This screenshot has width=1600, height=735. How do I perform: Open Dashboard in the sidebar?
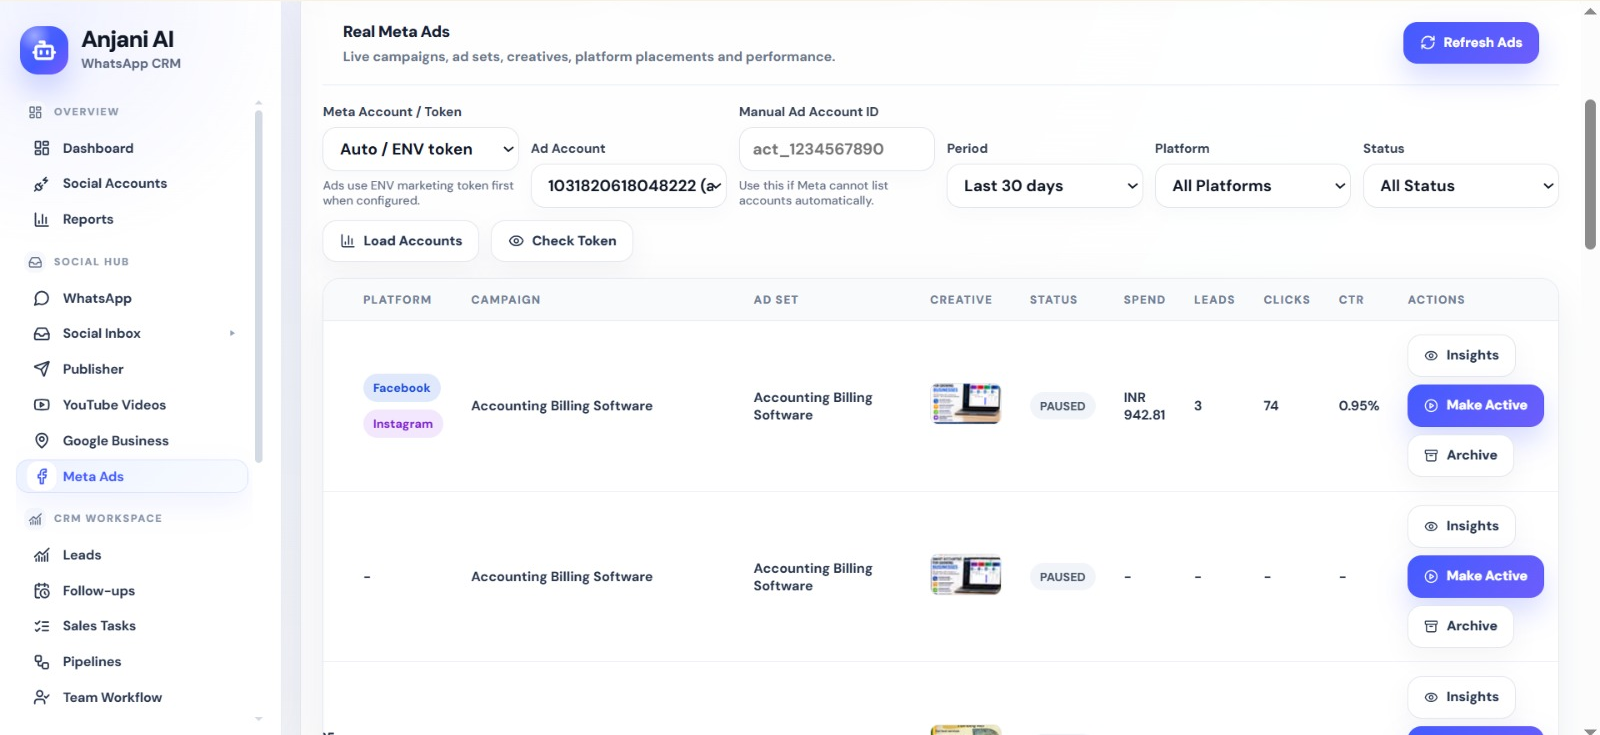pyautogui.click(x=132, y=148)
